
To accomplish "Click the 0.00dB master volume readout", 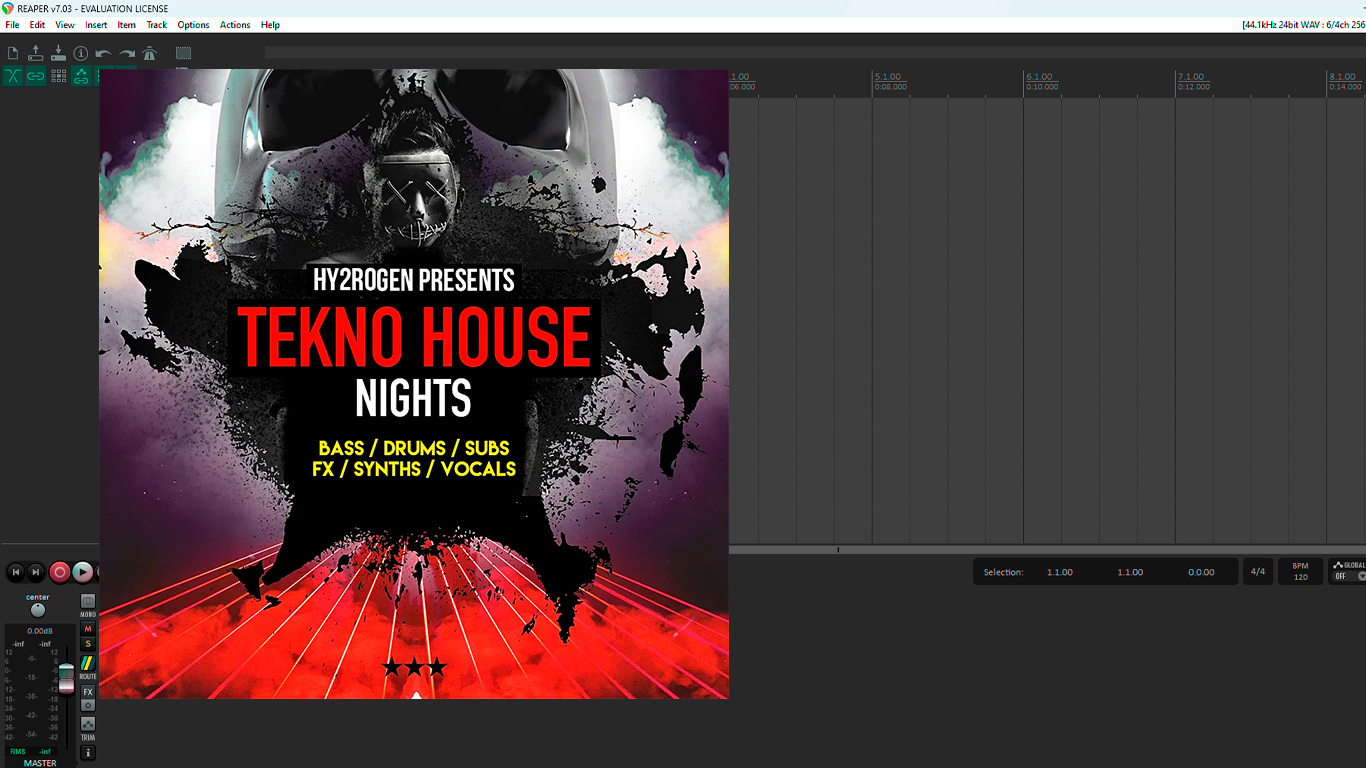I will [40, 631].
